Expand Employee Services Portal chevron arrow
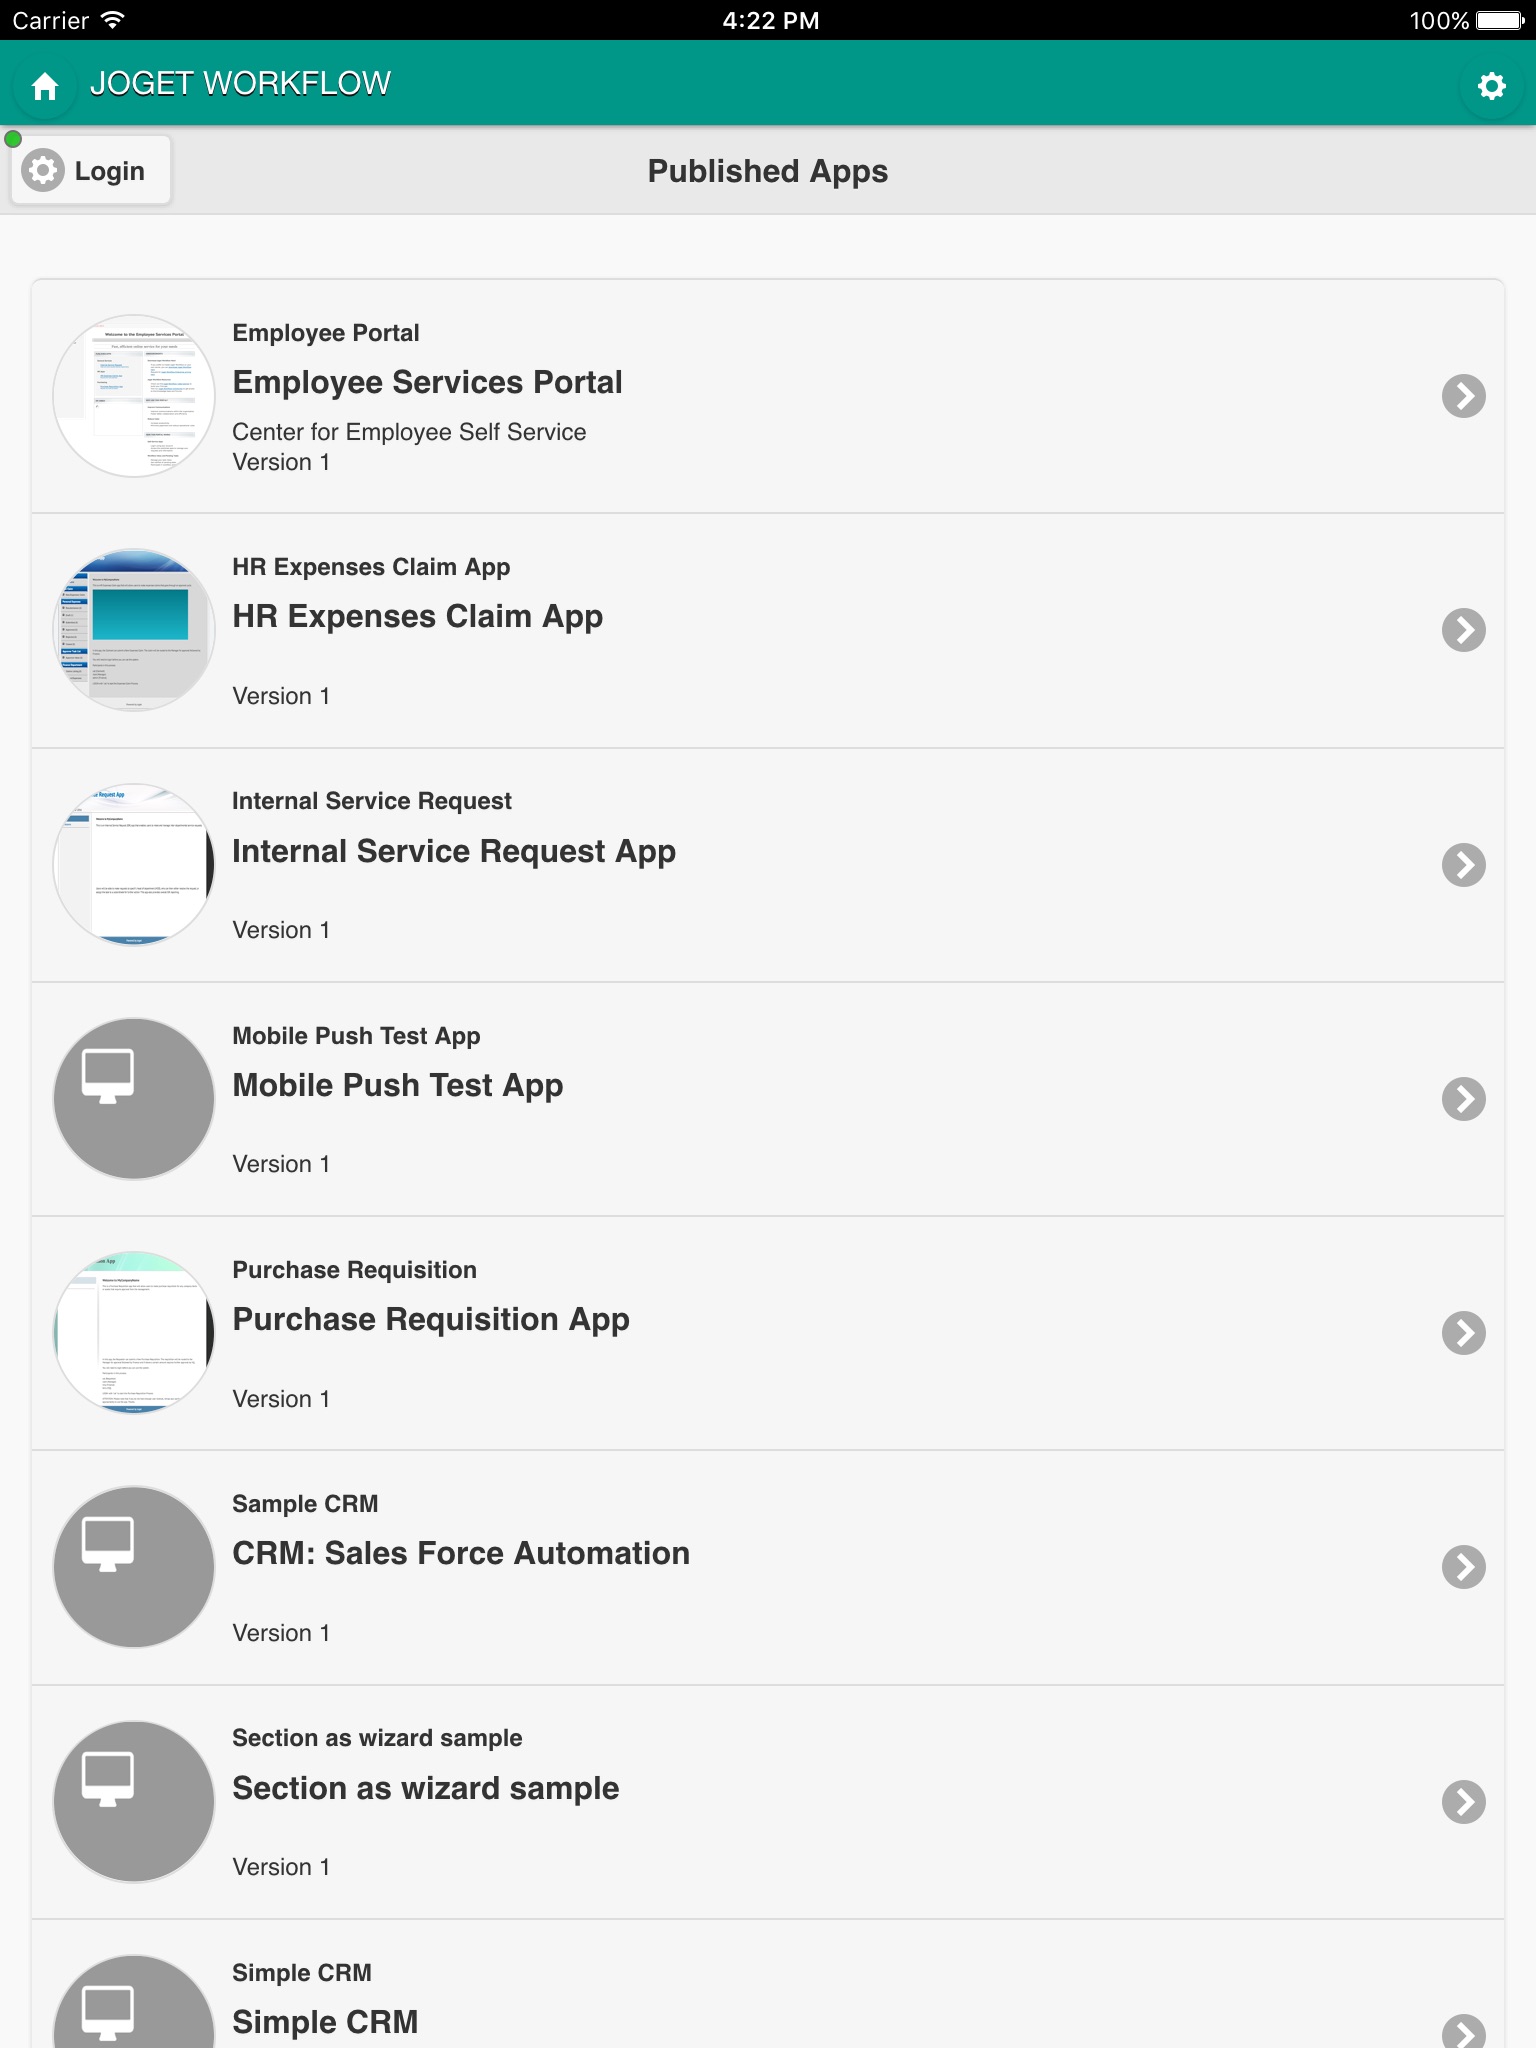 pyautogui.click(x=1463, y=396)
